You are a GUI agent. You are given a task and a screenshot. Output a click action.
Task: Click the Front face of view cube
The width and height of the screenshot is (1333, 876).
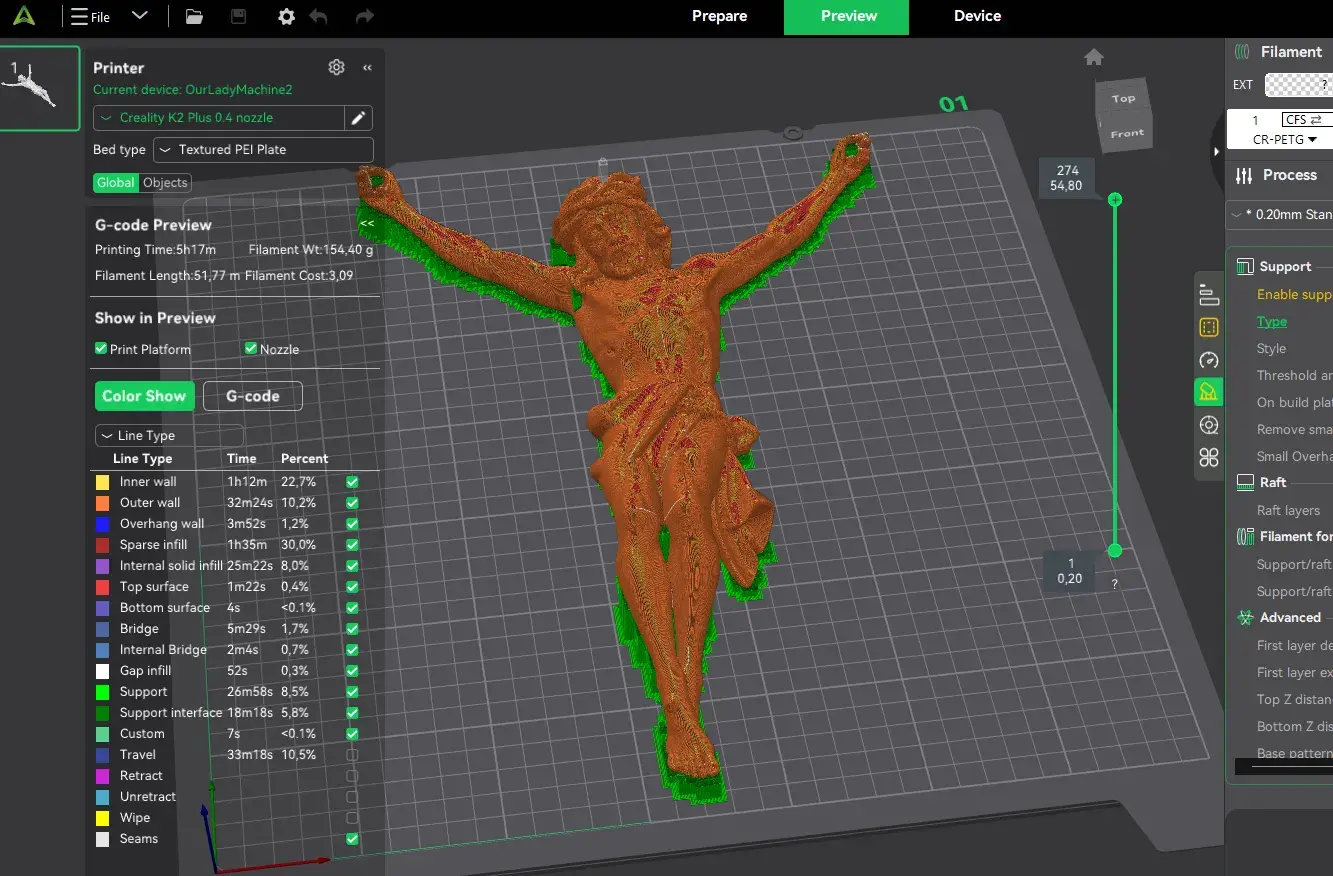[x=1127, y=134]
